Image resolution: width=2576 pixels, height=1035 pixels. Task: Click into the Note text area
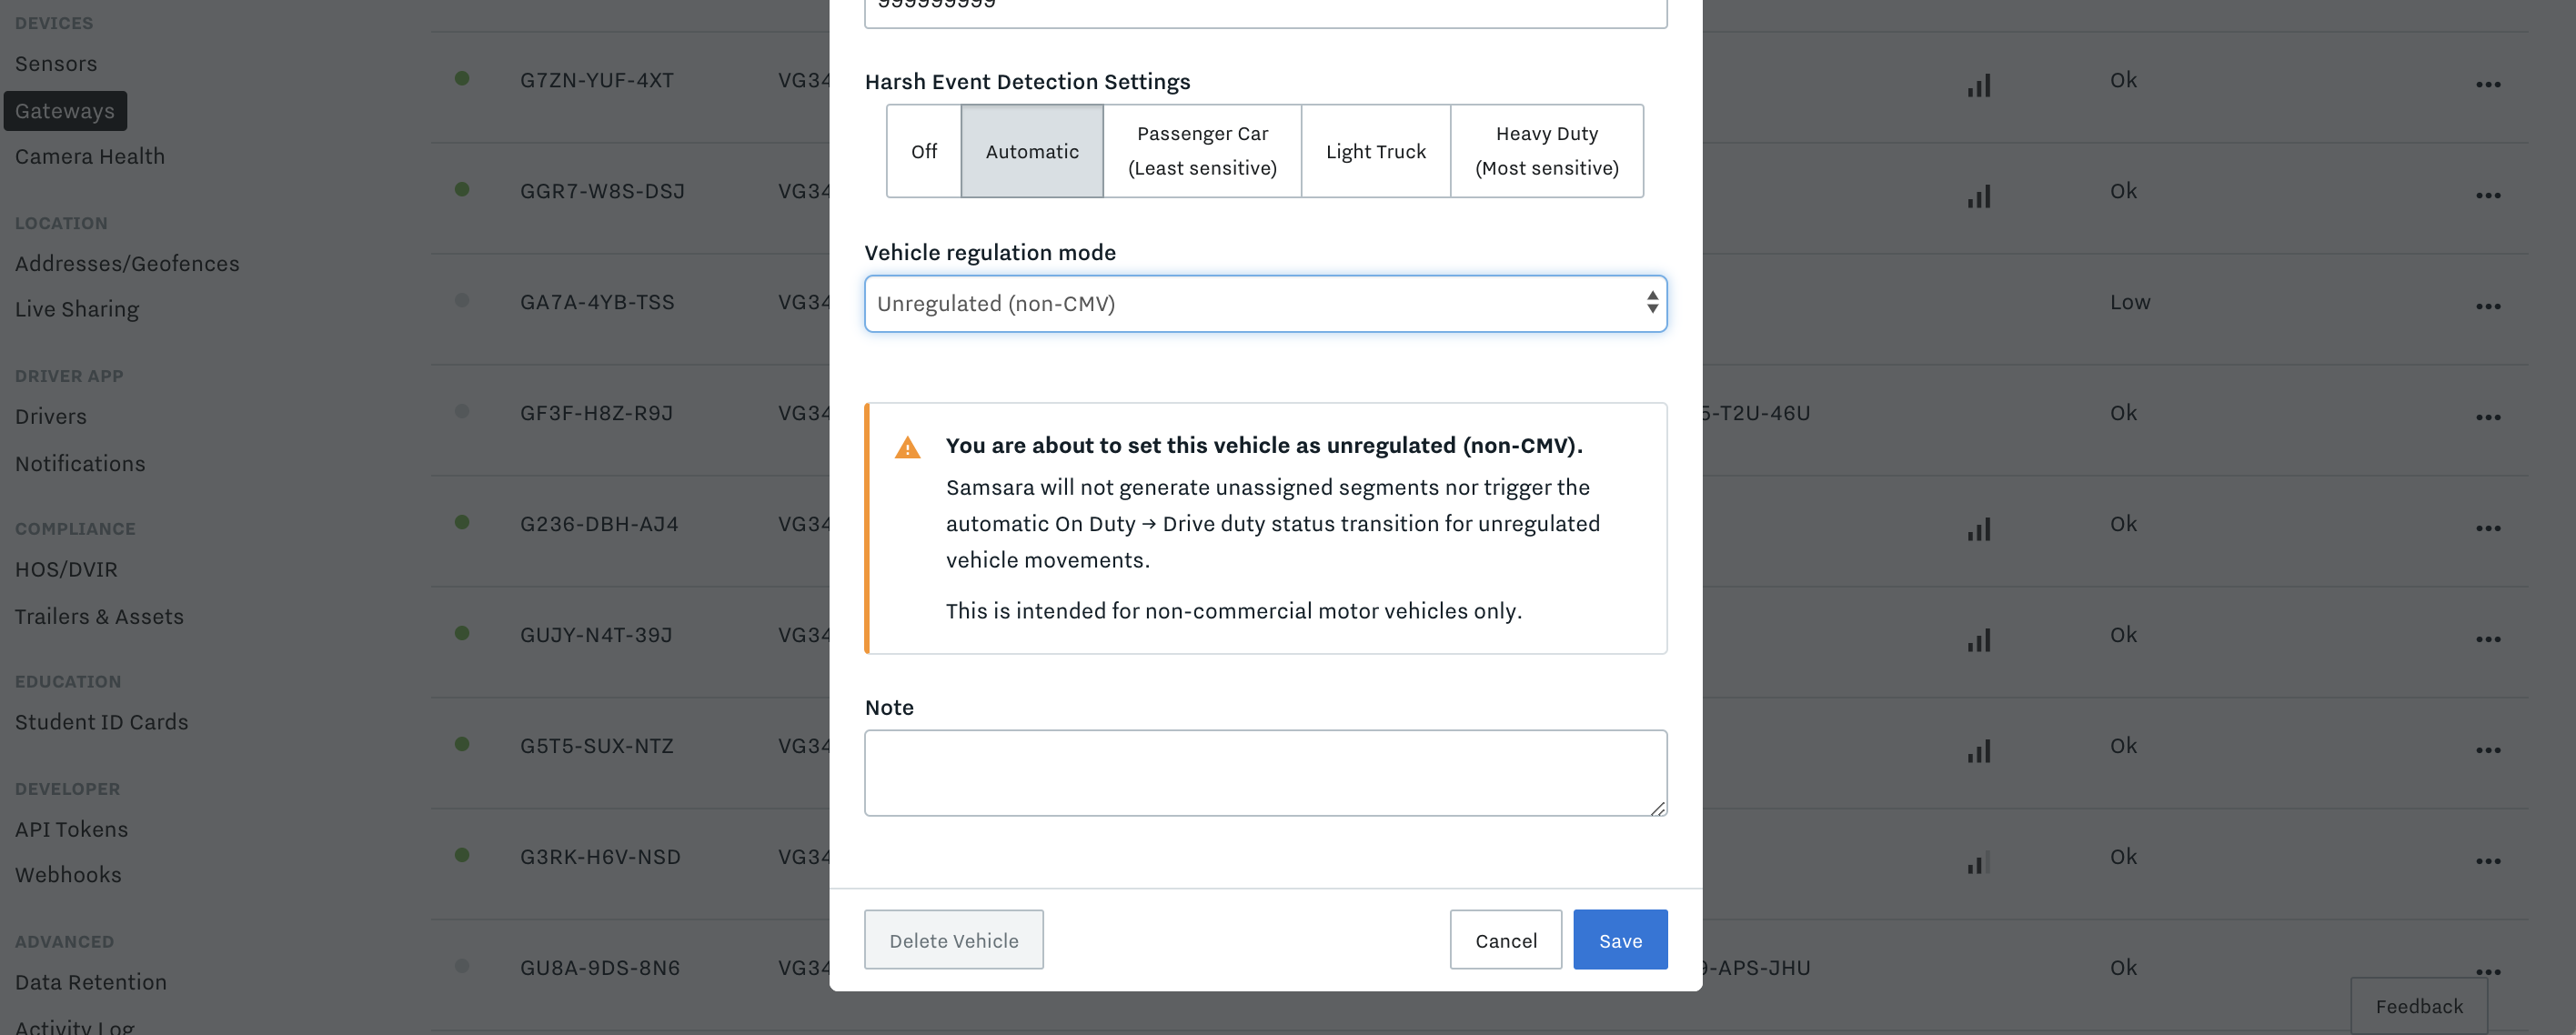coord(1265,773)
